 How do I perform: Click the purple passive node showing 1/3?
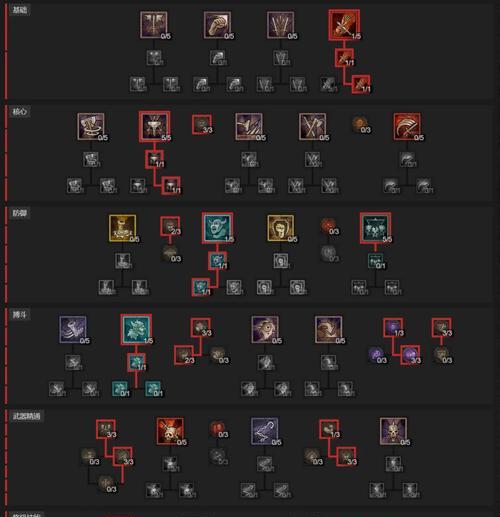[x=393, y=328]
